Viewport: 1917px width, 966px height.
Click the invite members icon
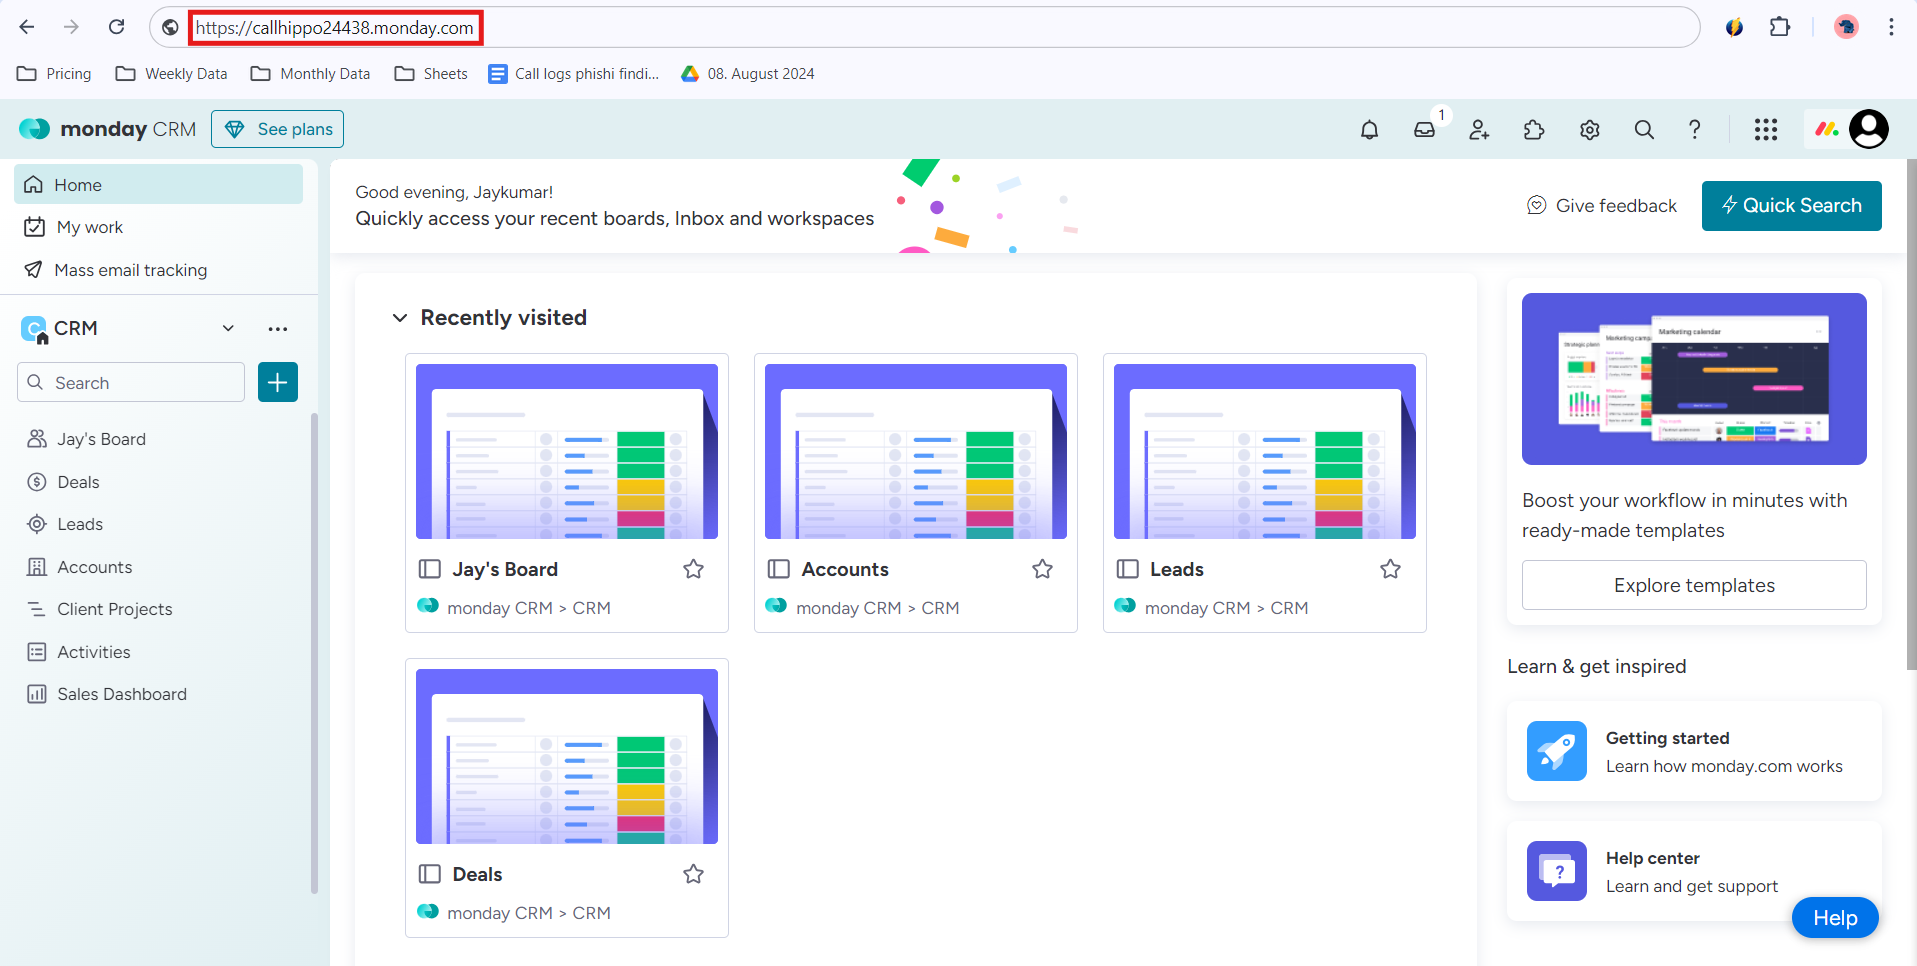click(1479, 130)
